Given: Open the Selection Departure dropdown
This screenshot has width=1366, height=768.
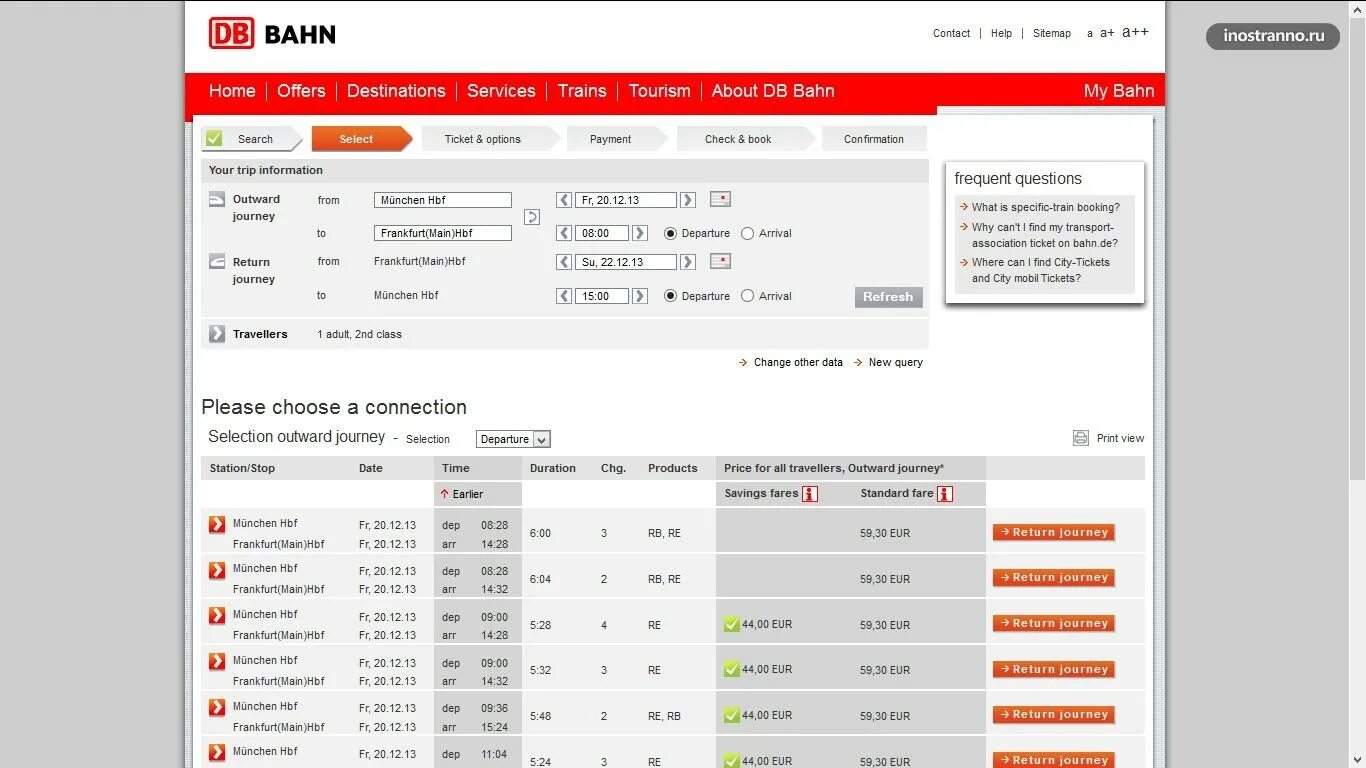Looking at the screenshot, I should tap(513, 439).
